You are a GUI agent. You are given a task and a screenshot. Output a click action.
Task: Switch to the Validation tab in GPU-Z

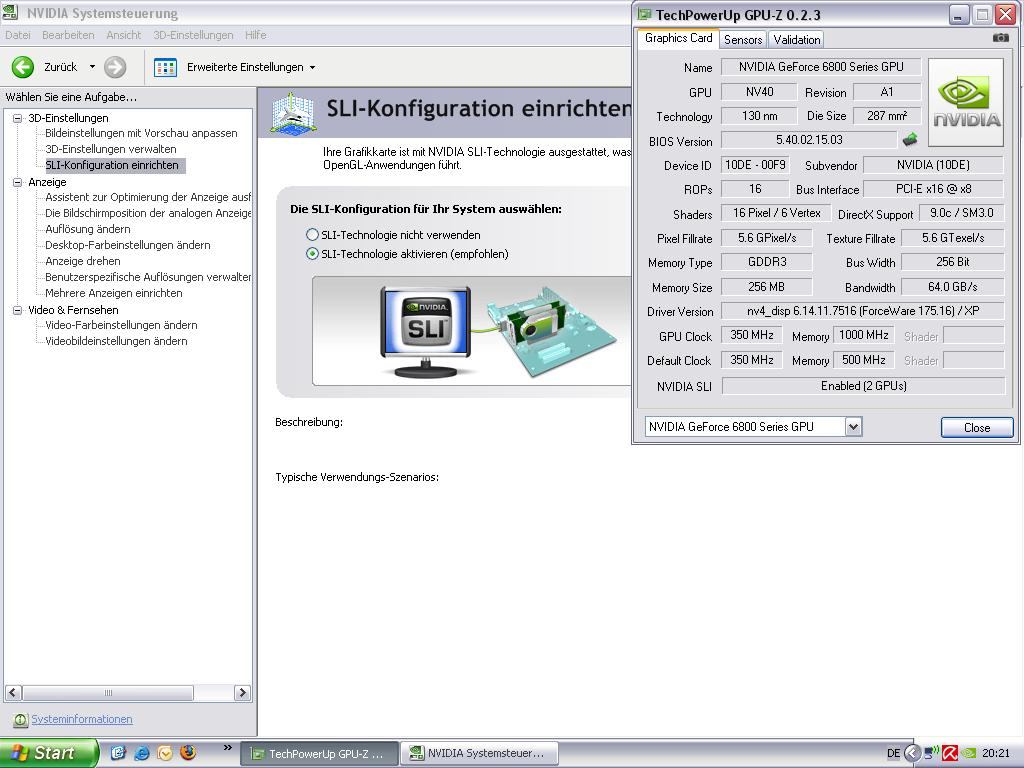point(796,40)
